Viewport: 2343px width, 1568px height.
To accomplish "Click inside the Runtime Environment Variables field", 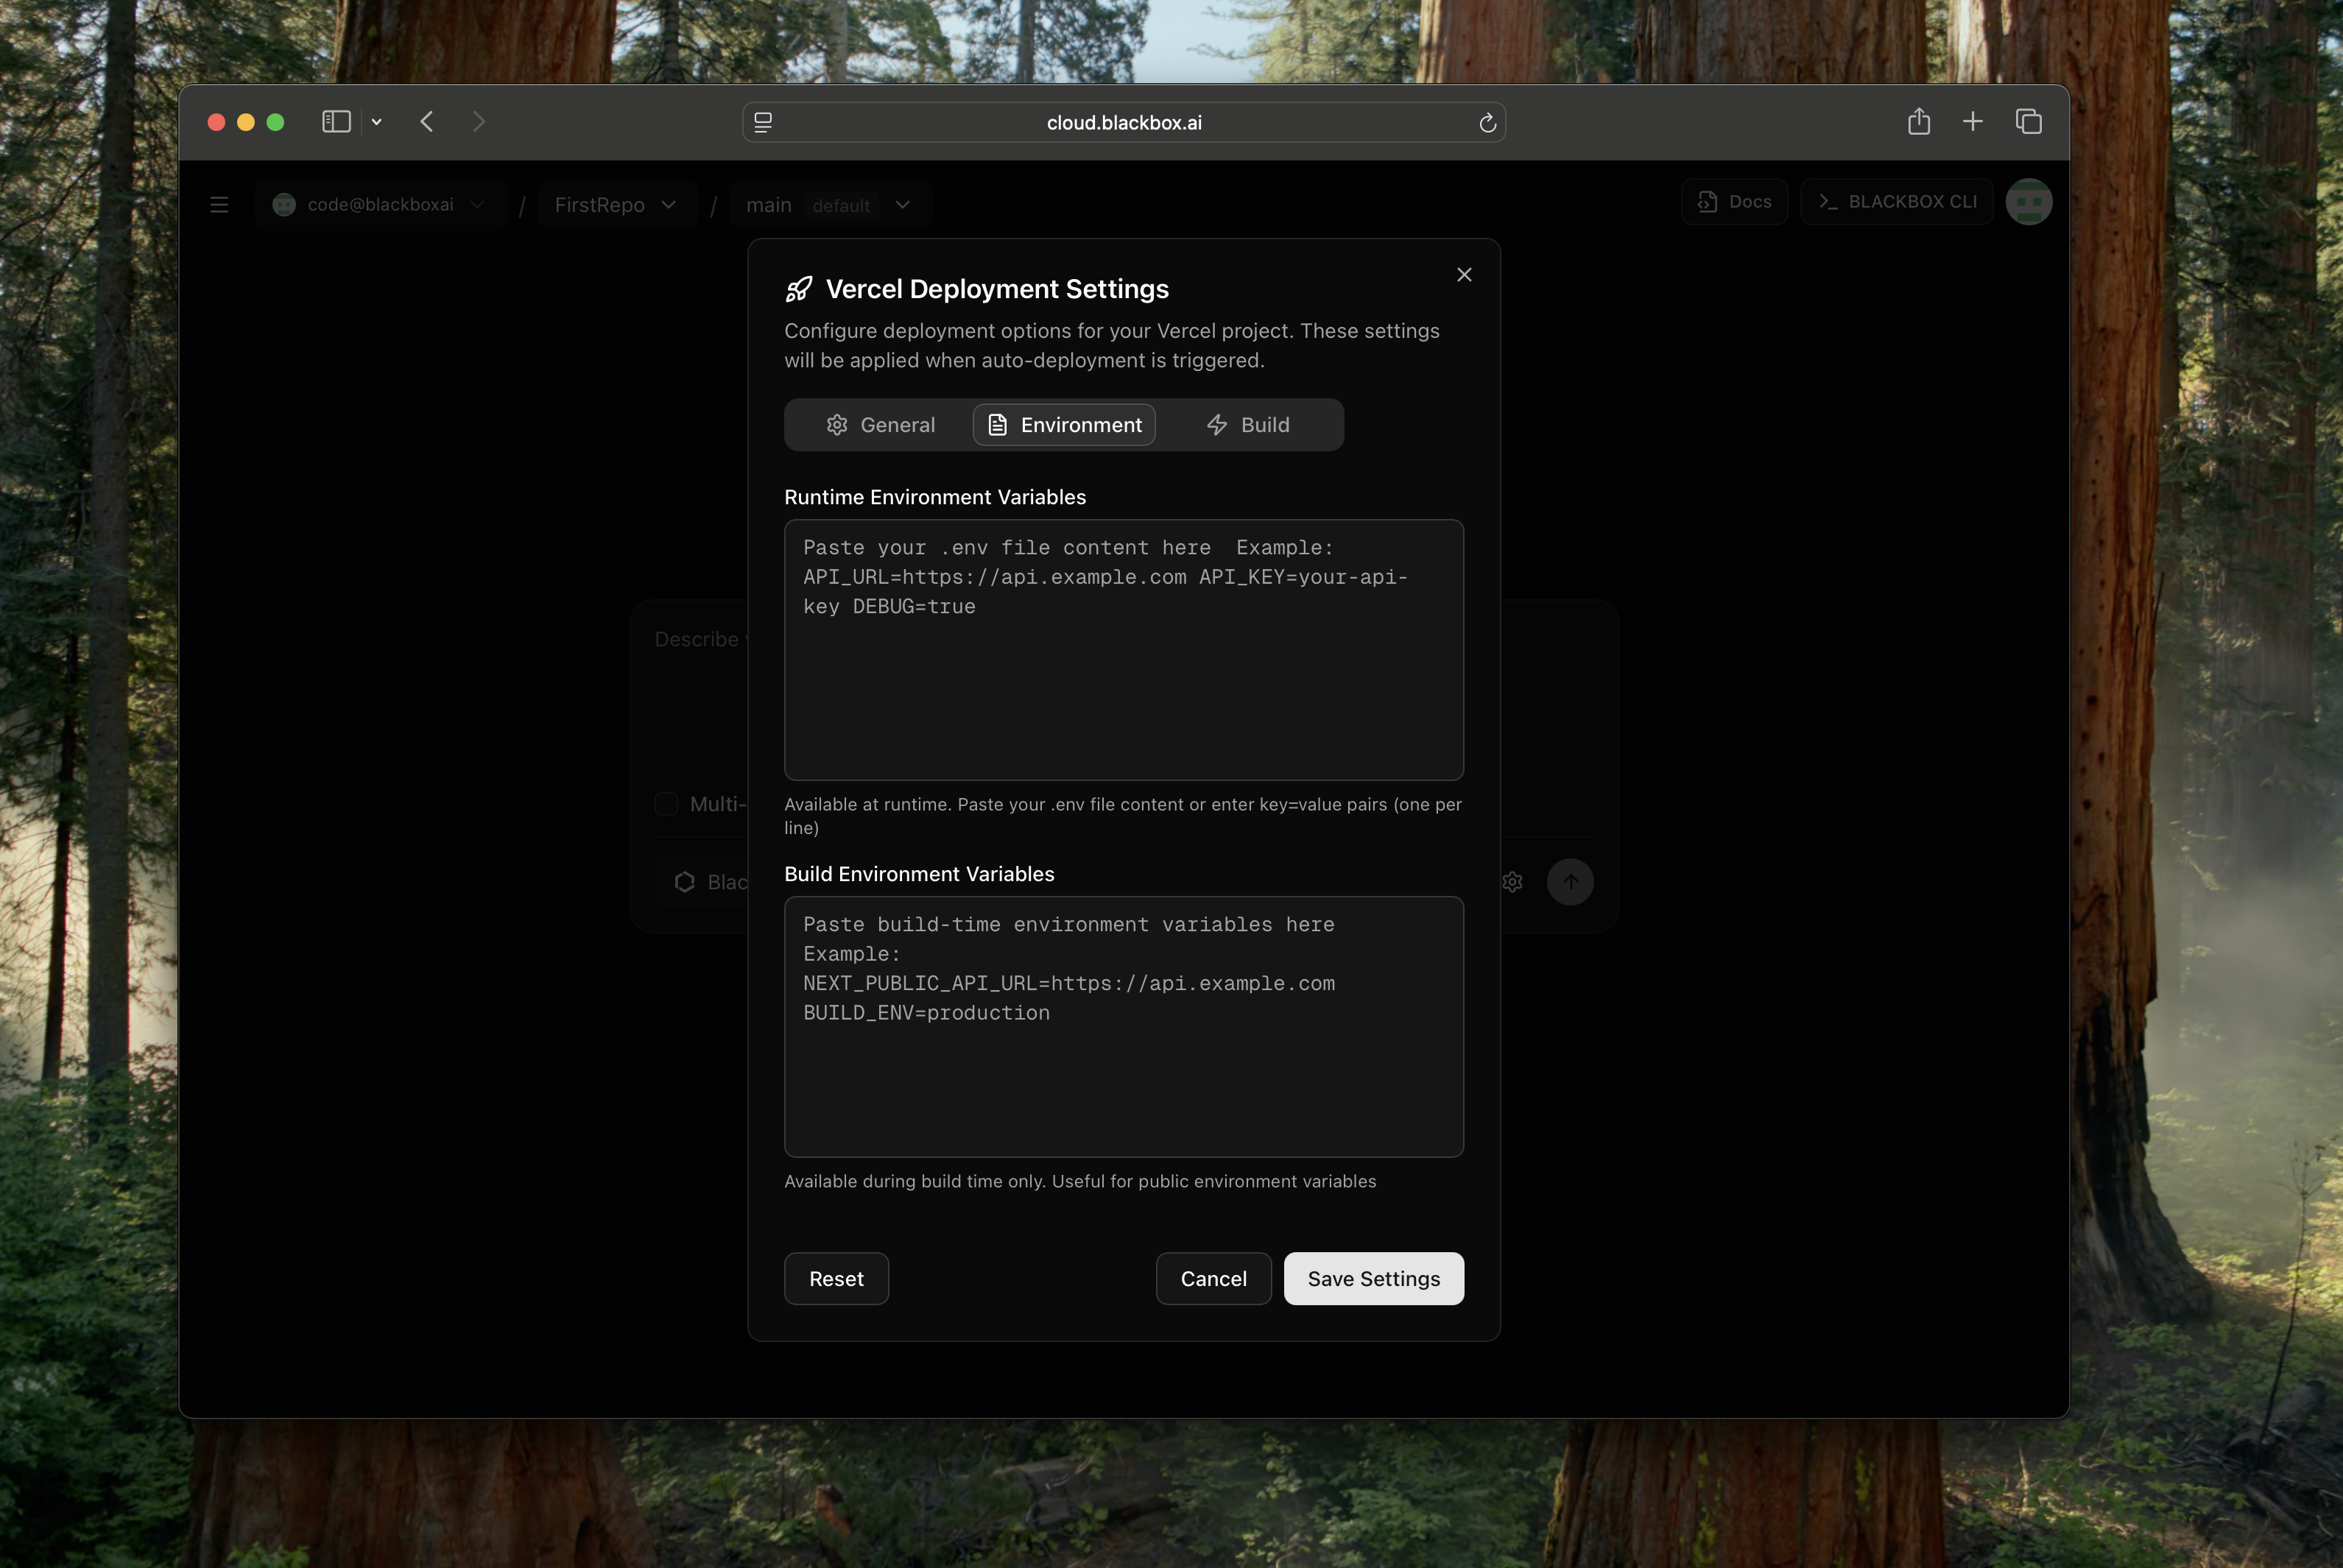I will [1123, 650].
